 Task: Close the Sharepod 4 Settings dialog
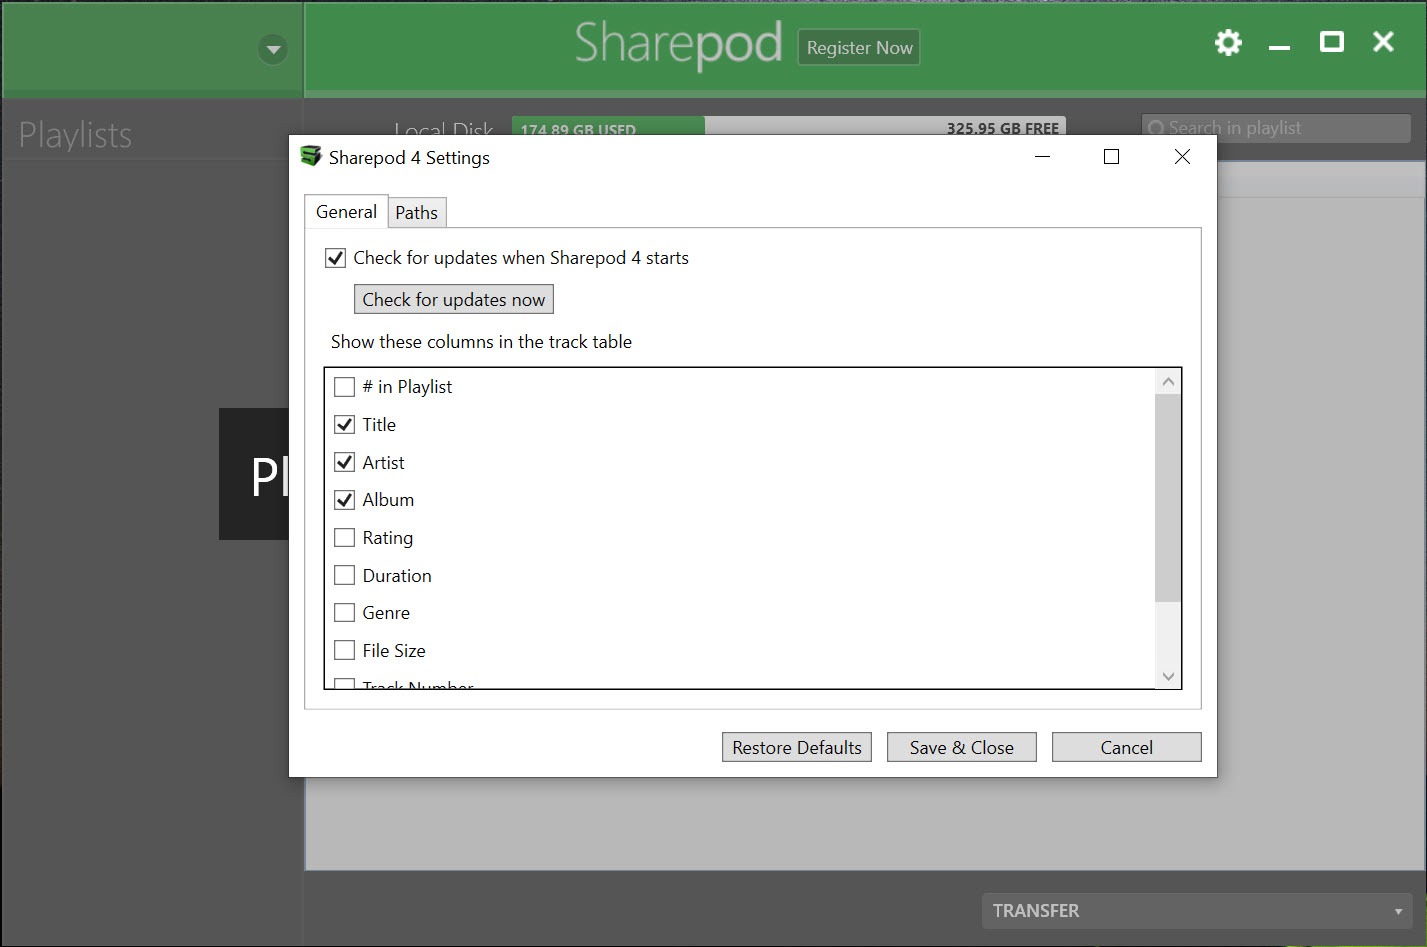[x=1182, y=157]
